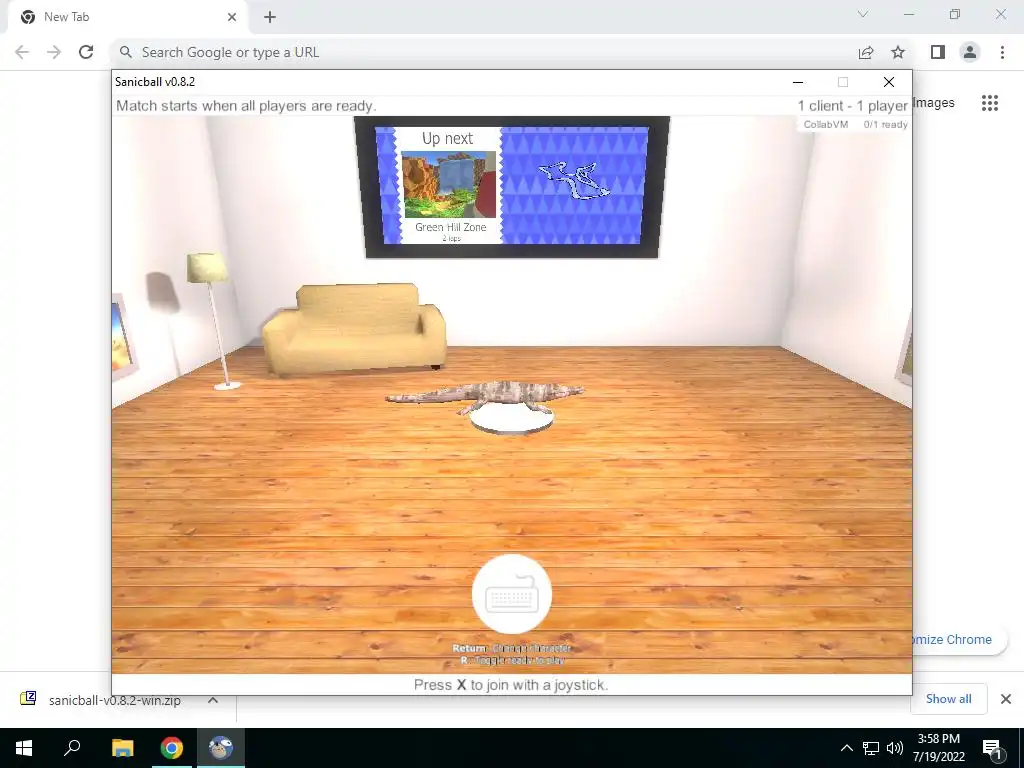
Task: Show hidden system tray icons
Action: pos(846,748)
